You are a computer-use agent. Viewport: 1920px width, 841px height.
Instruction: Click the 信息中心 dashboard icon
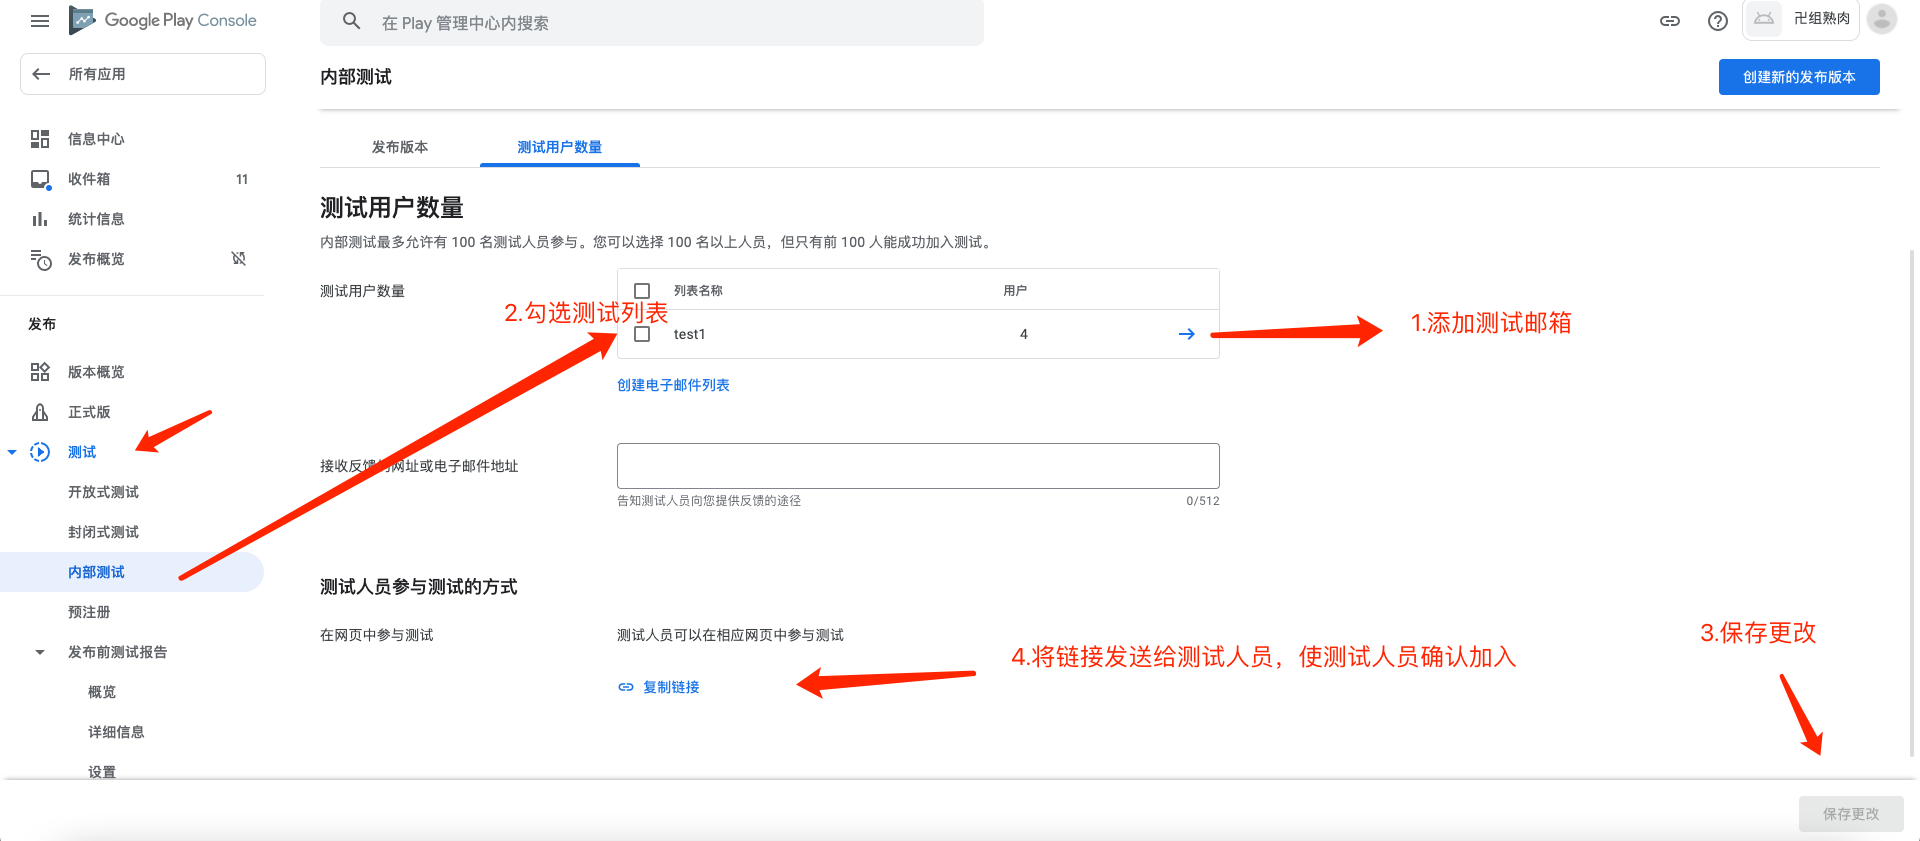(40, 139)
